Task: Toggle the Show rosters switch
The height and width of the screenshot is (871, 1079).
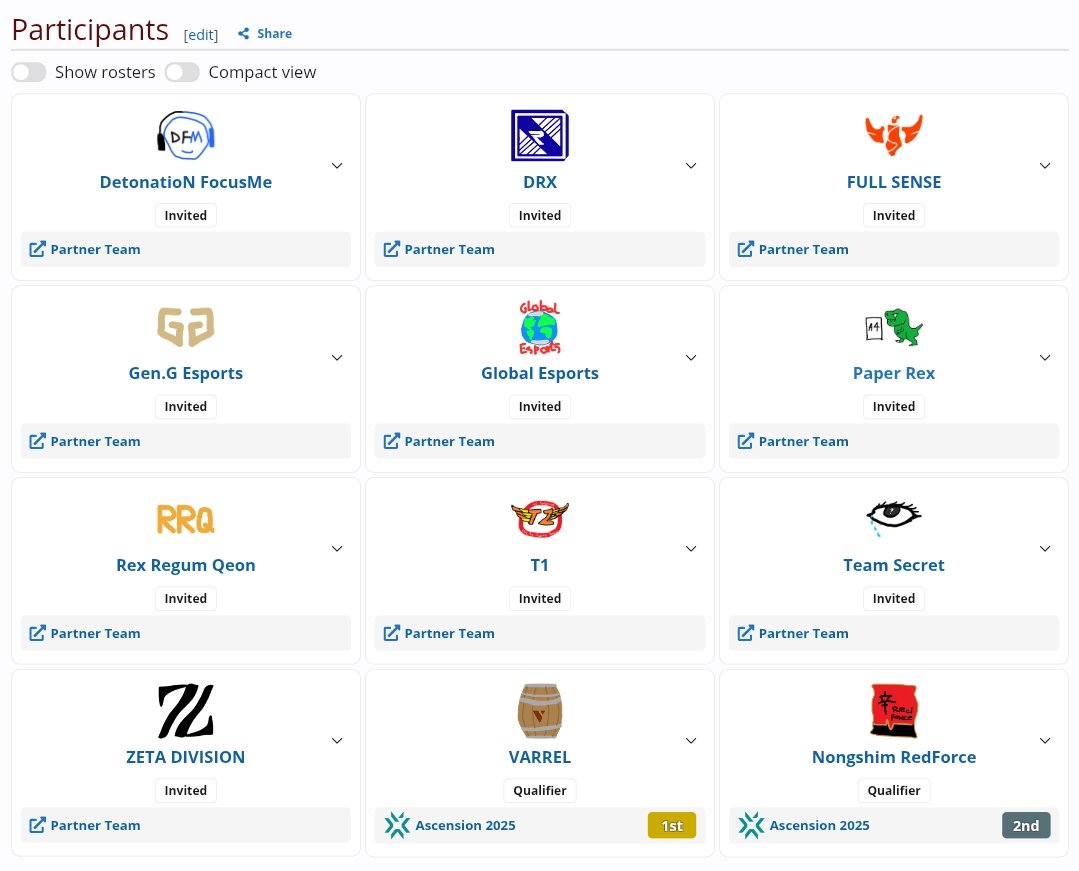Action: coord(29,72)
